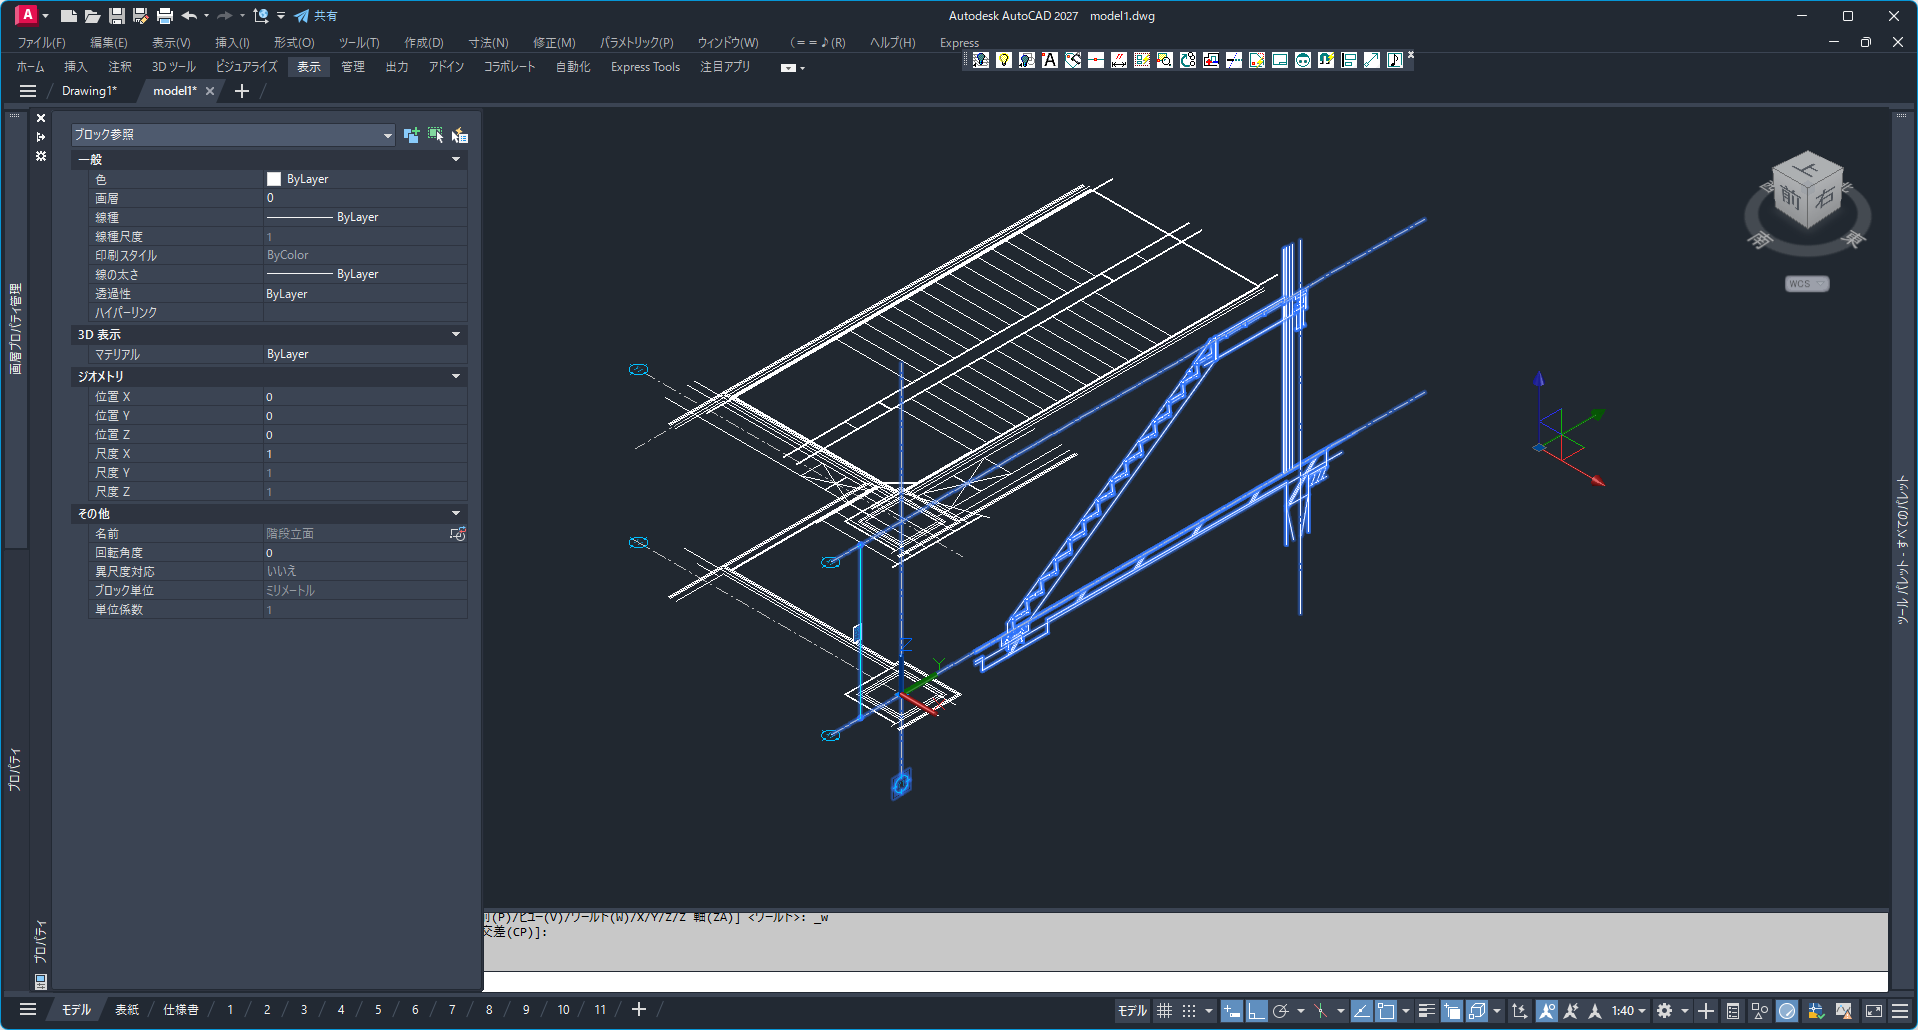Toggle line weight display in status bar
The width and height of the screenshot is (1918, 1030).
click(x=1427, y=1011)
